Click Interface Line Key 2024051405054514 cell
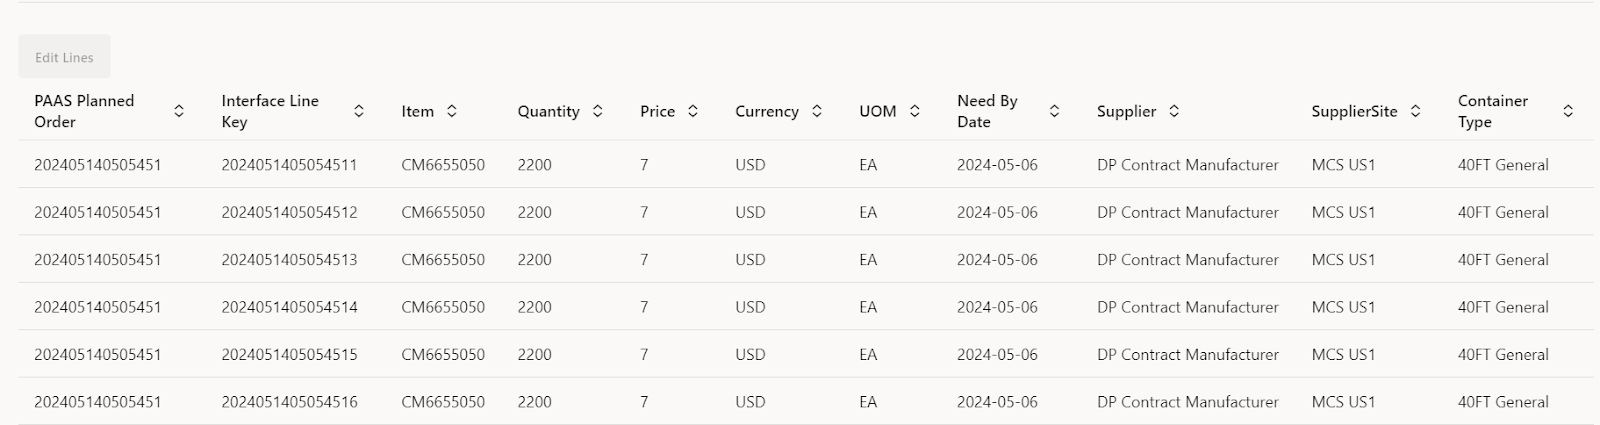Viewport: 1600px width, 425px height. (289, 307)
